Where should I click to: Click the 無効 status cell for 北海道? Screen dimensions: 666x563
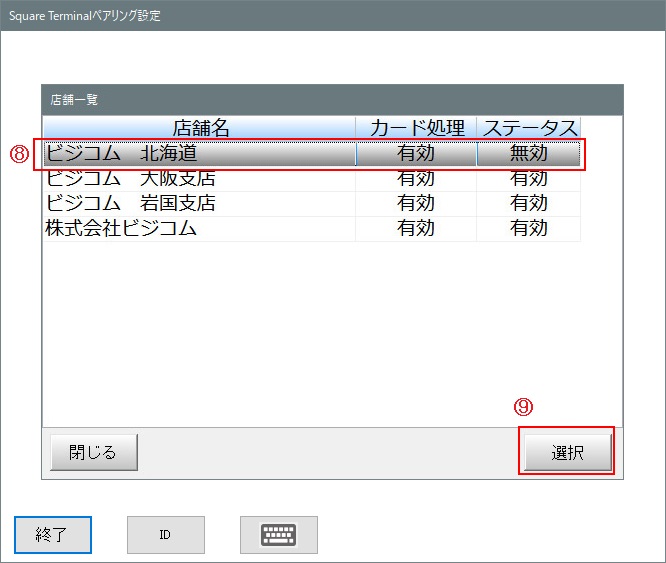pyautogui.click(x=529, y=154)
